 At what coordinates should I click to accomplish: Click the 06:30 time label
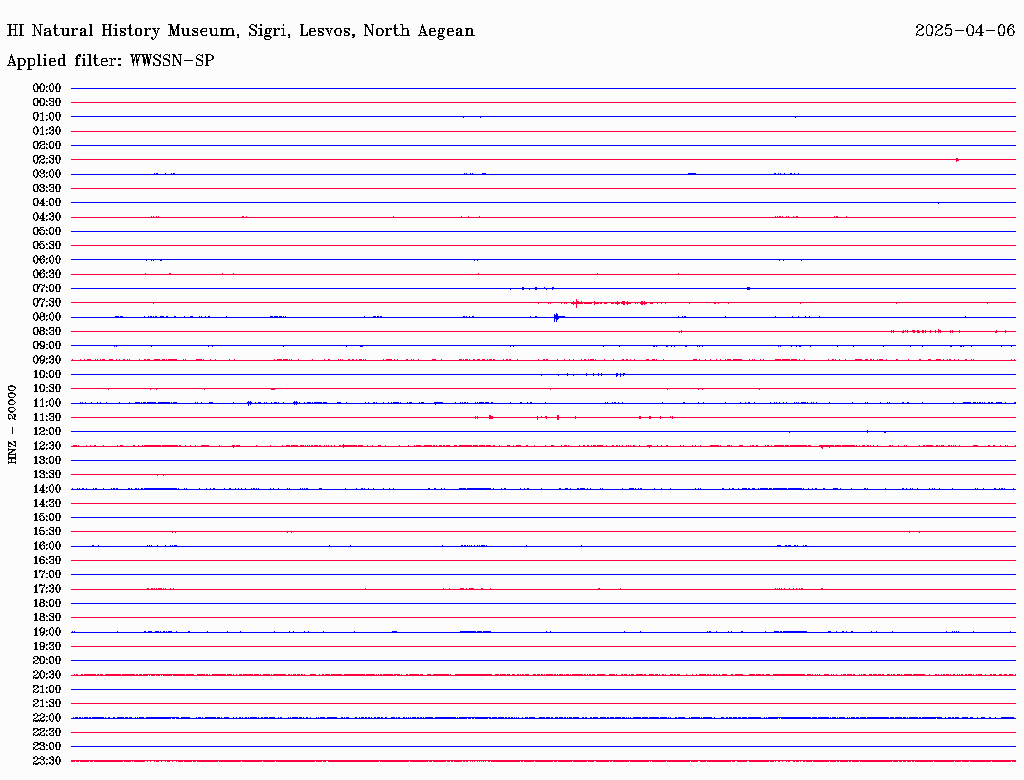pyautogui.click(x=47, y=274)
